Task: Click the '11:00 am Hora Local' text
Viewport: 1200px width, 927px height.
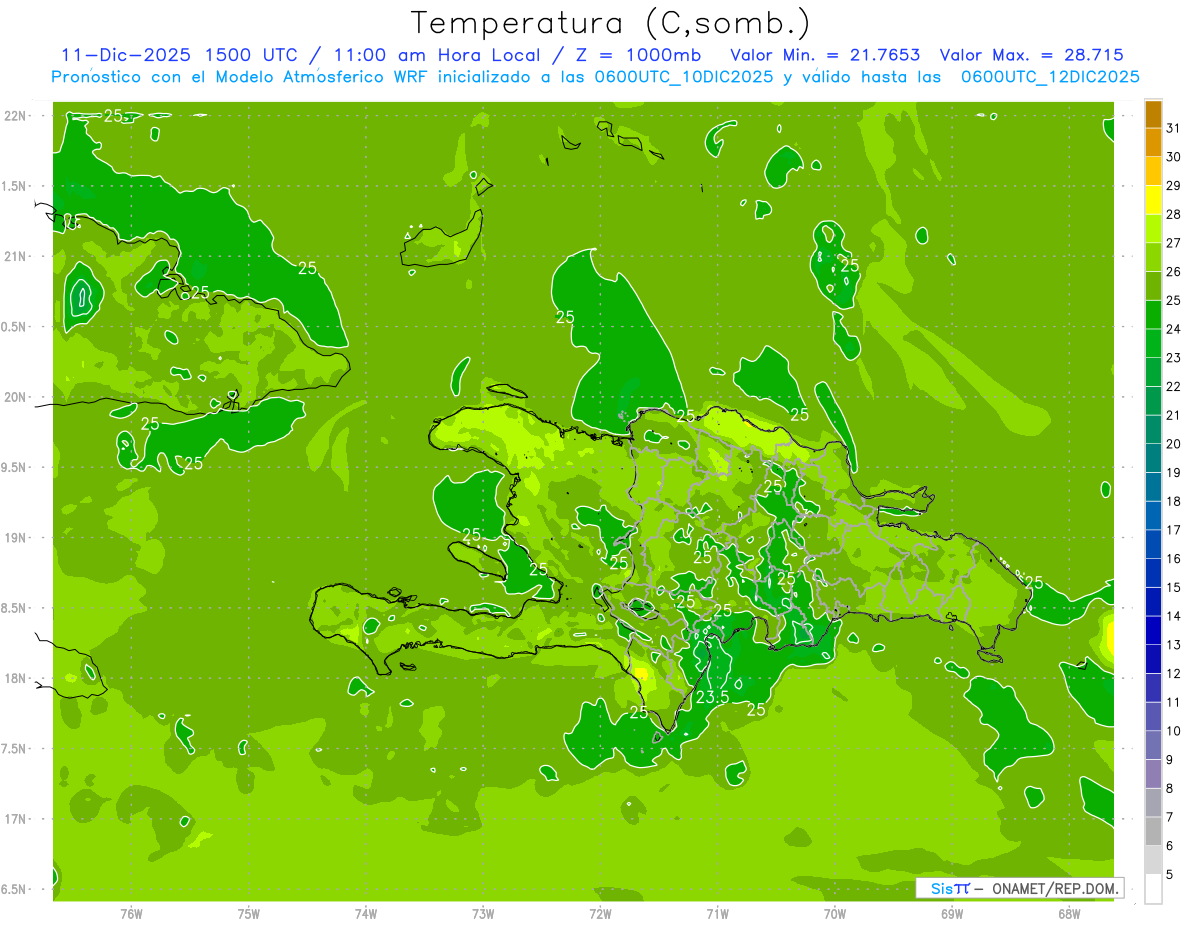Action: (x=435, y=55)
